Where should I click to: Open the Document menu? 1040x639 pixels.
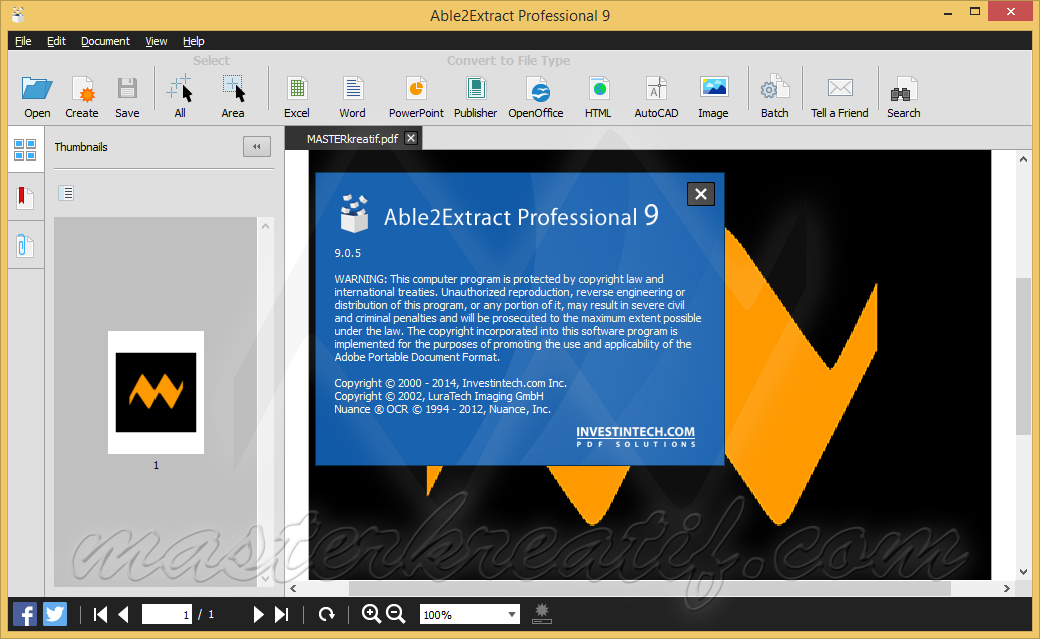105,41
